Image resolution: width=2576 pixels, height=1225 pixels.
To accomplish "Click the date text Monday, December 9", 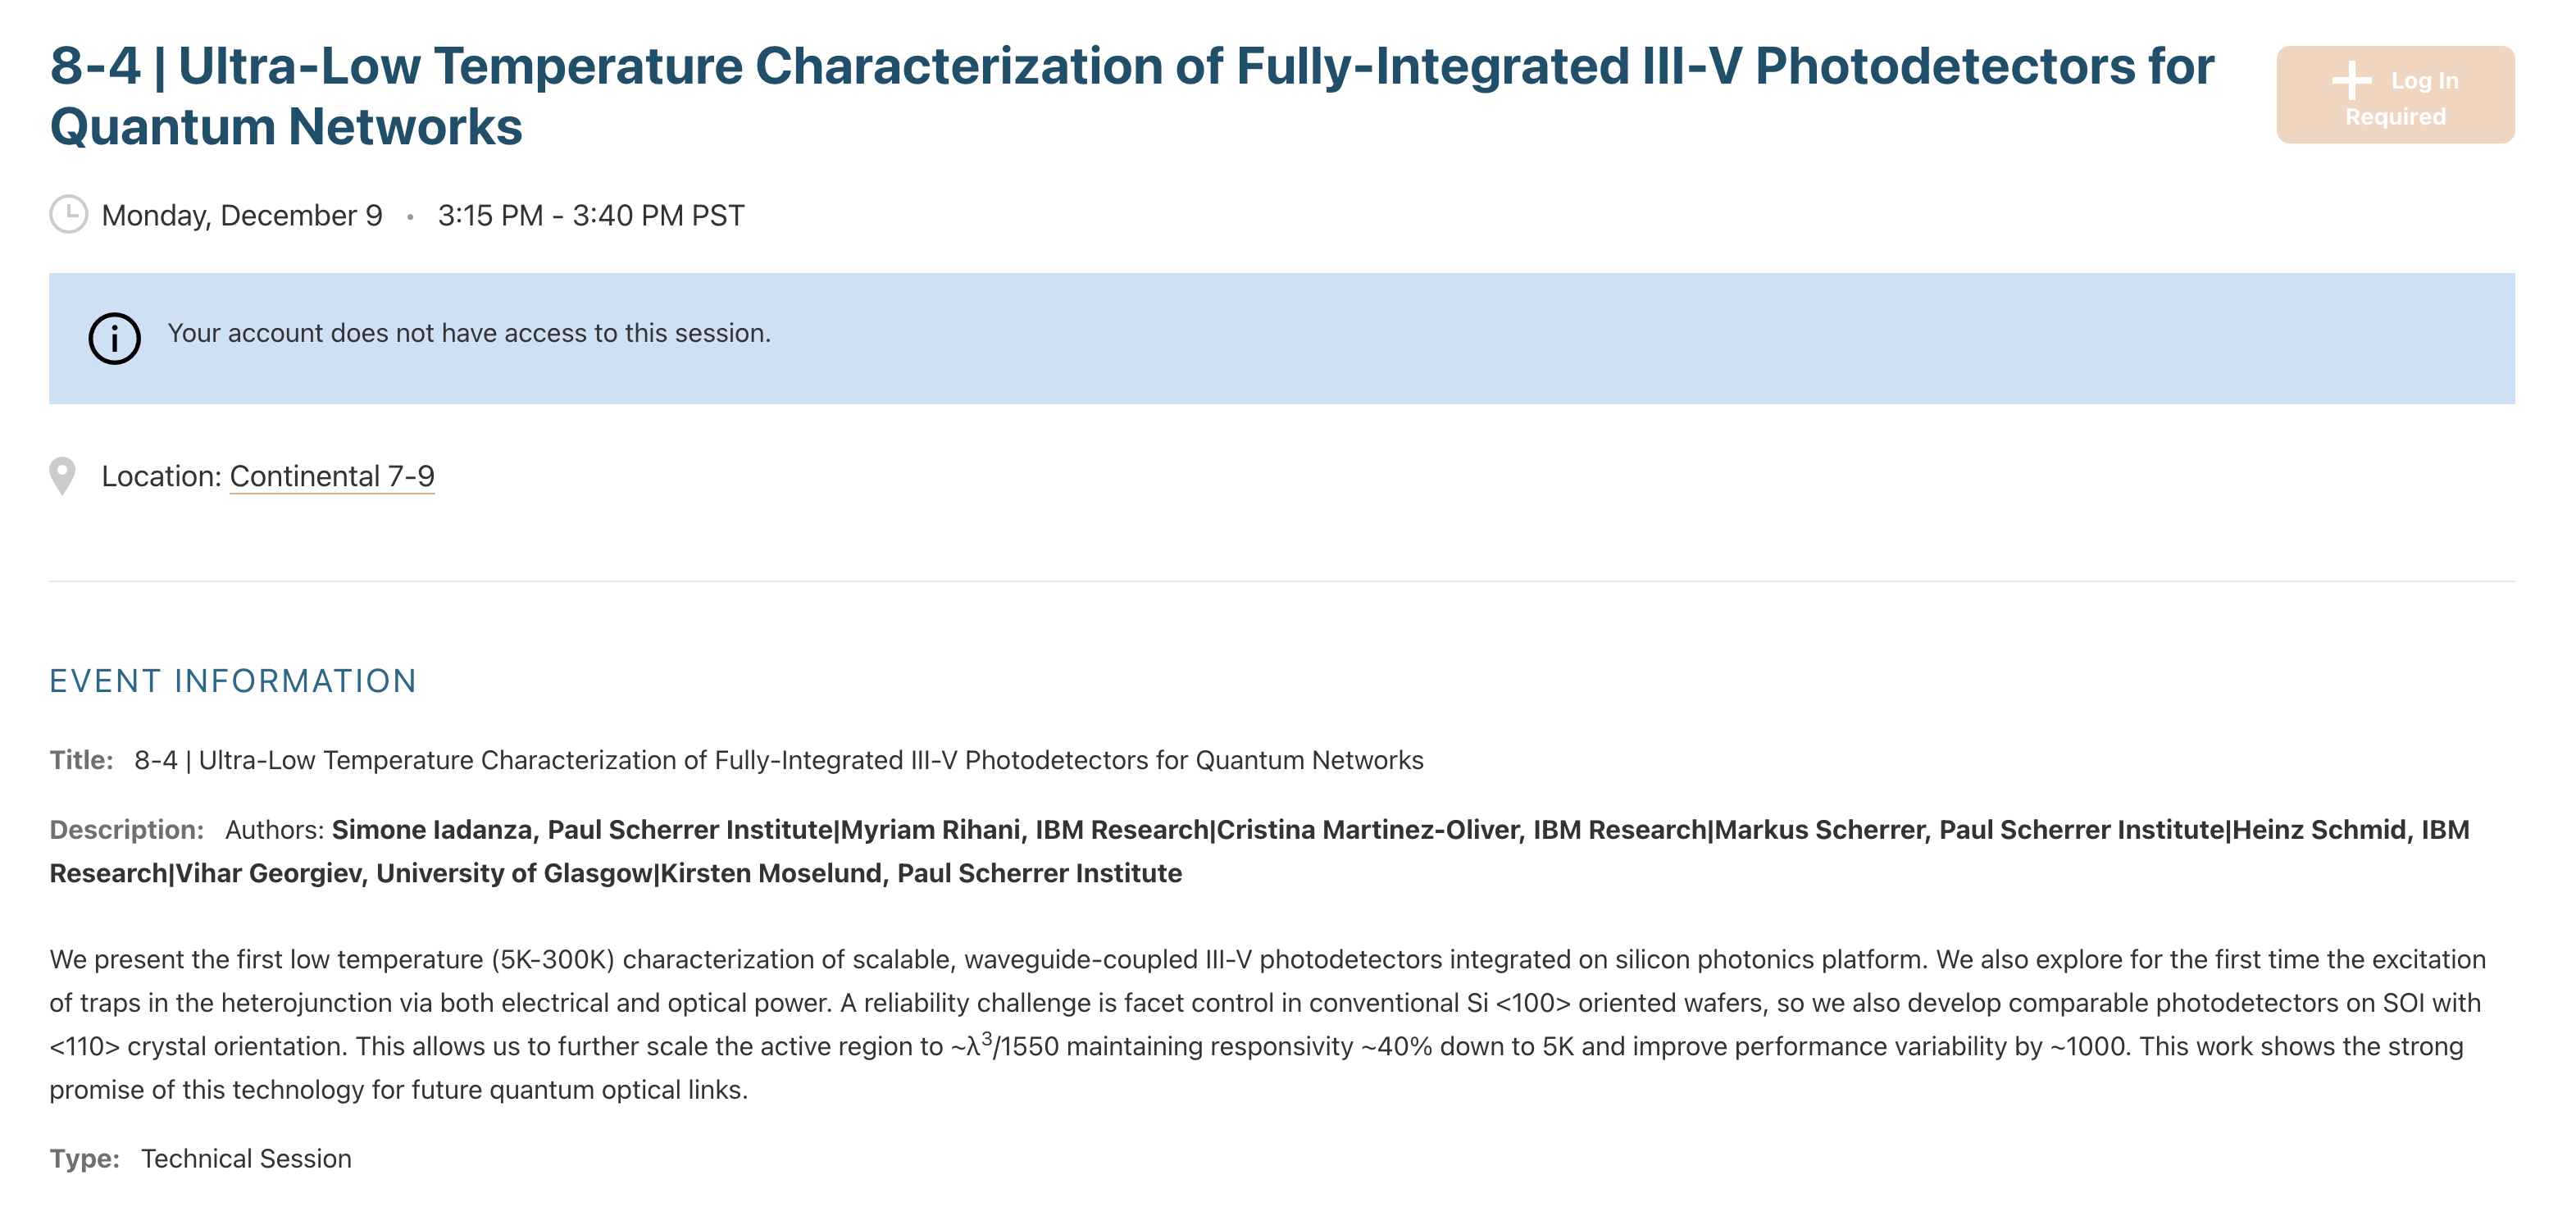I will [x=242, y=216].
